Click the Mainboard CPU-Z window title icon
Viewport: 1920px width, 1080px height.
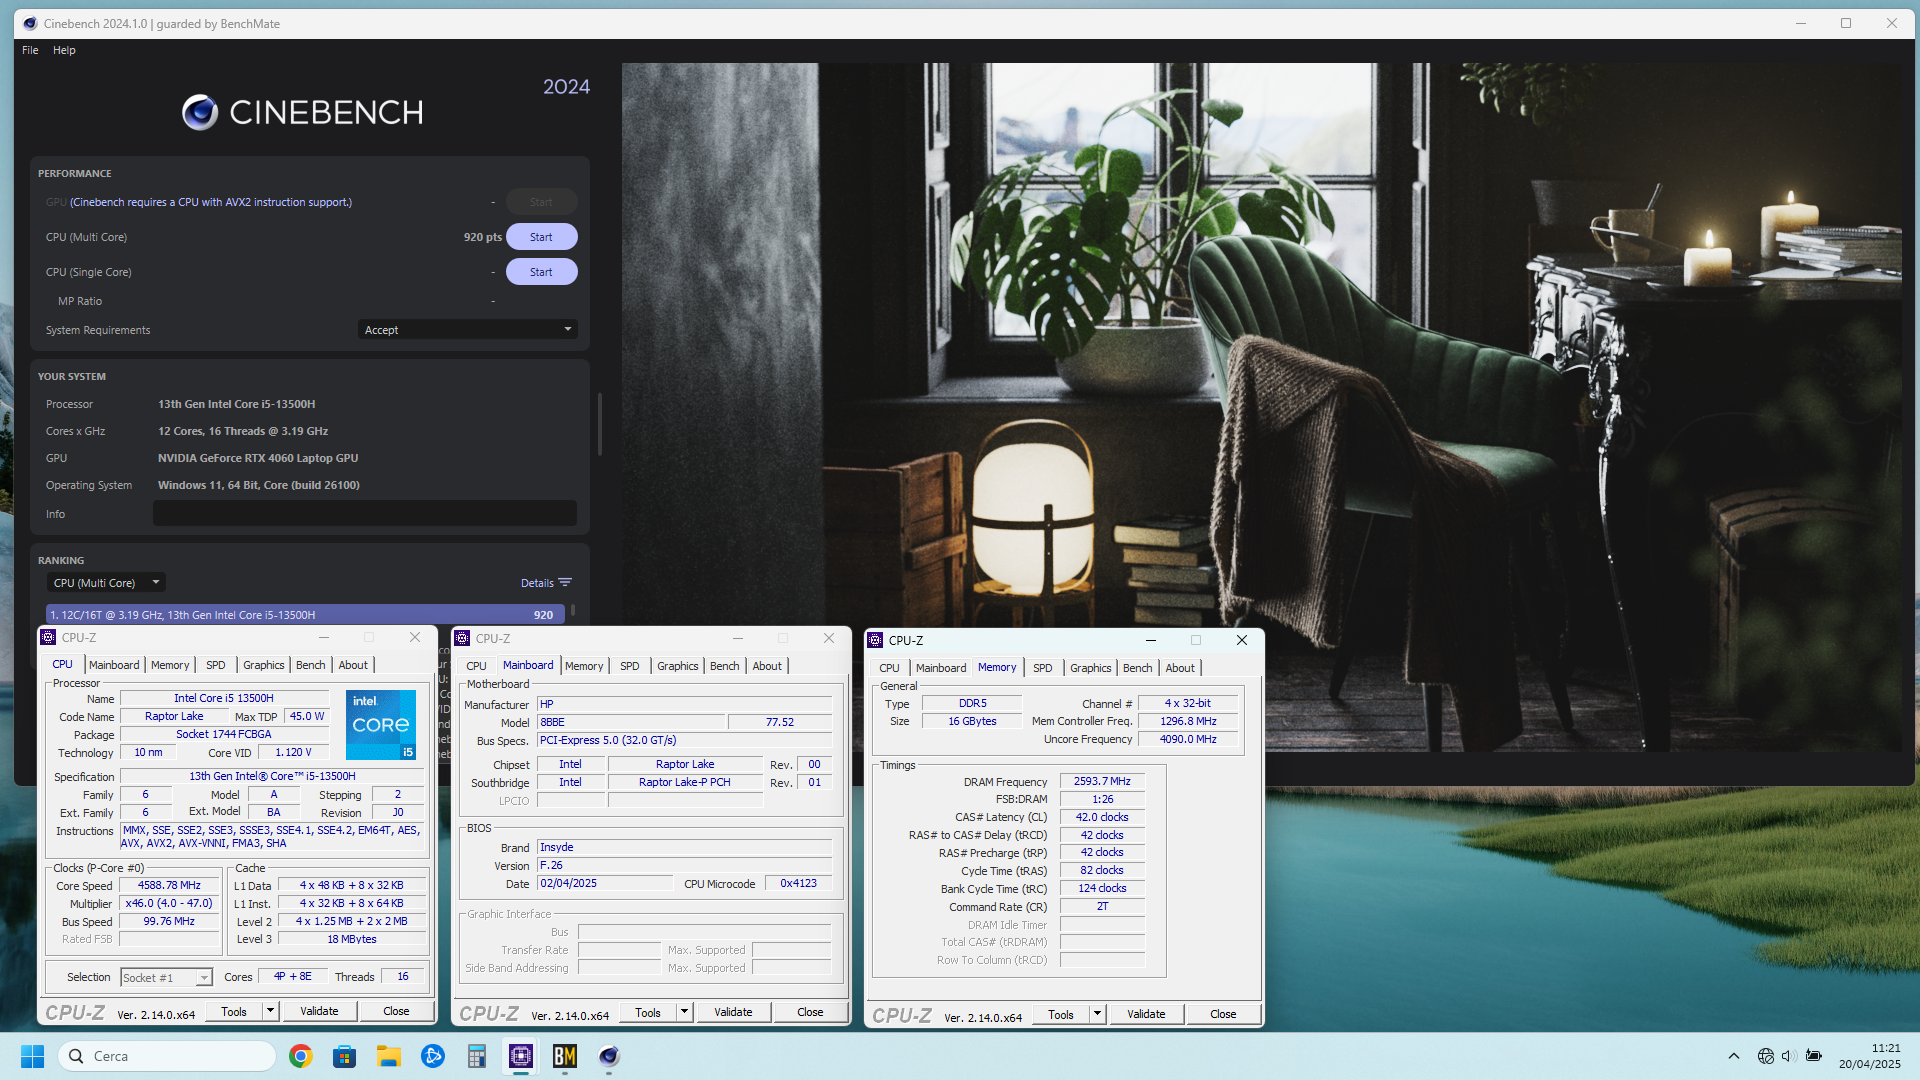462,638
